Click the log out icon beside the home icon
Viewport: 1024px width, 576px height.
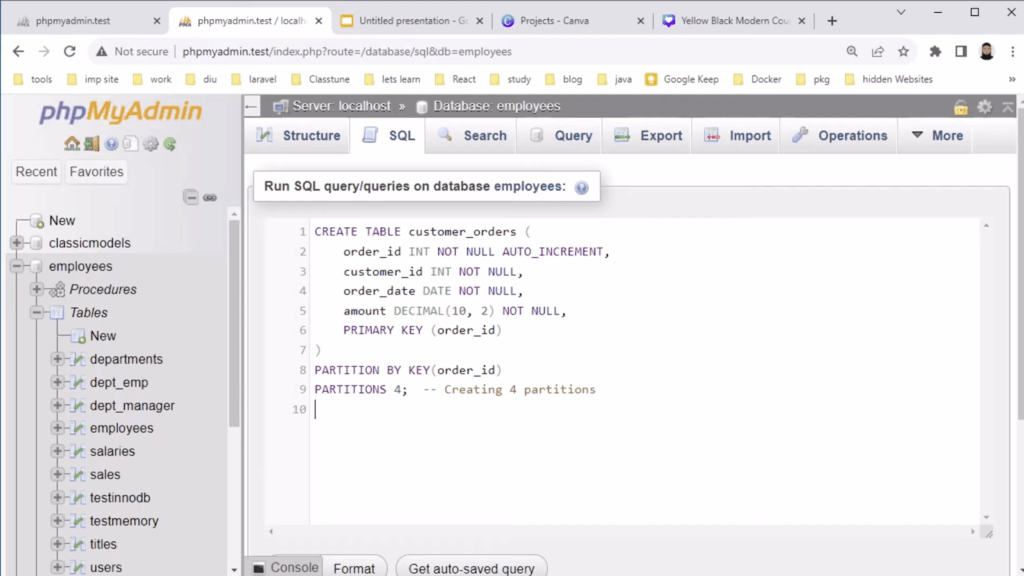click(91, 144)
